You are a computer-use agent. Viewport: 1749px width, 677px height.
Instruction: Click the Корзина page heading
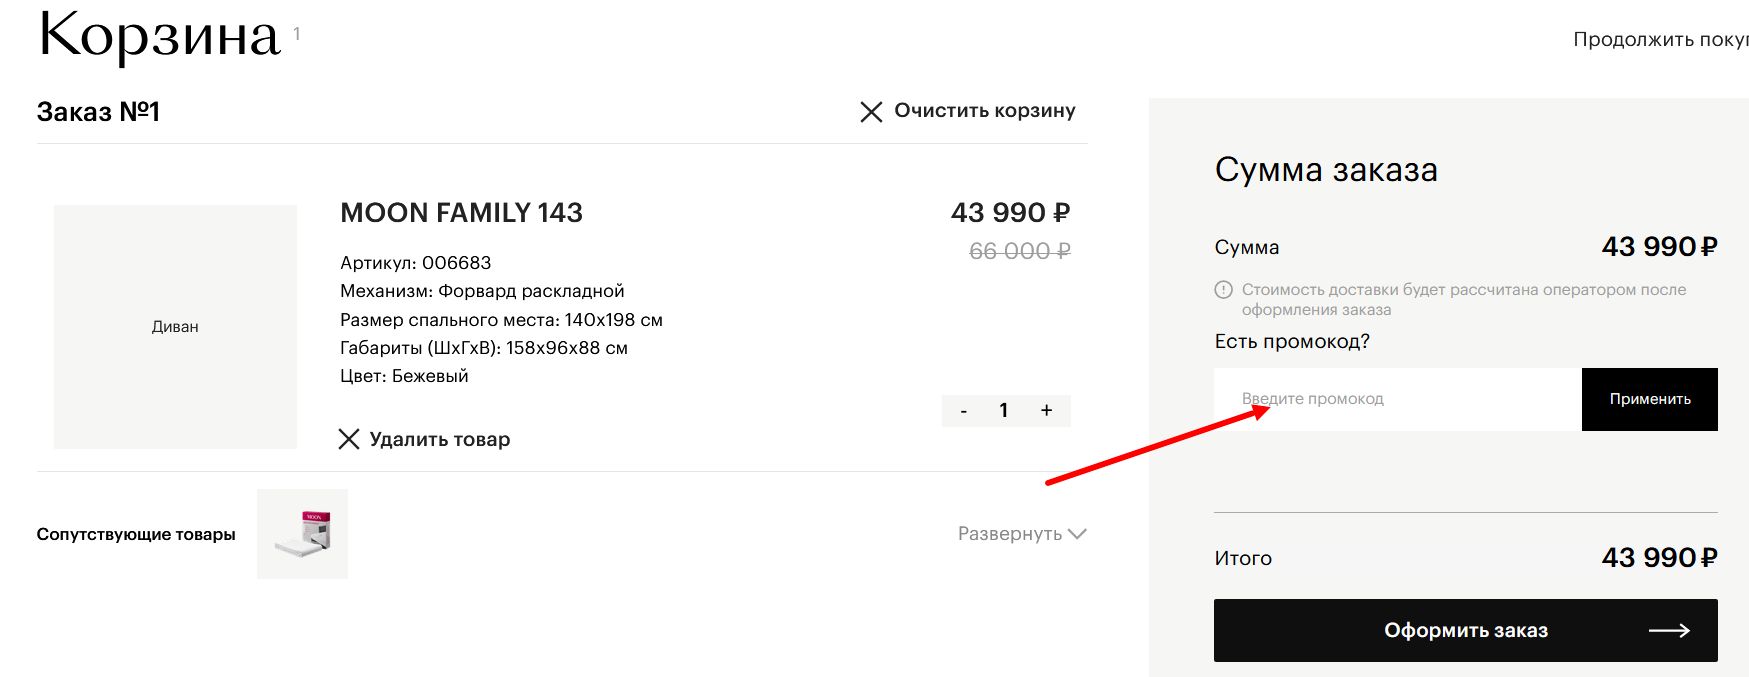(x=159, y=36)
